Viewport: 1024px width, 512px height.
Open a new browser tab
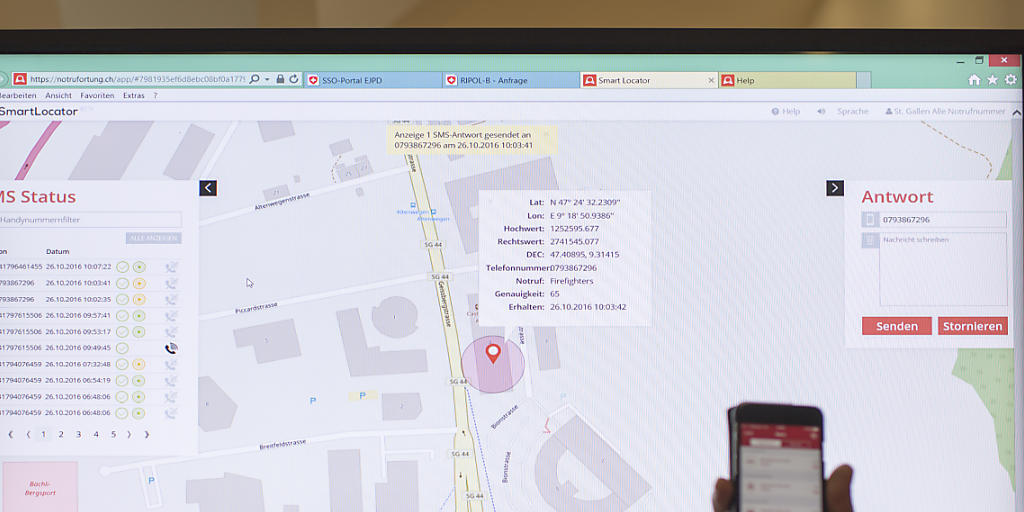(864, 80)
